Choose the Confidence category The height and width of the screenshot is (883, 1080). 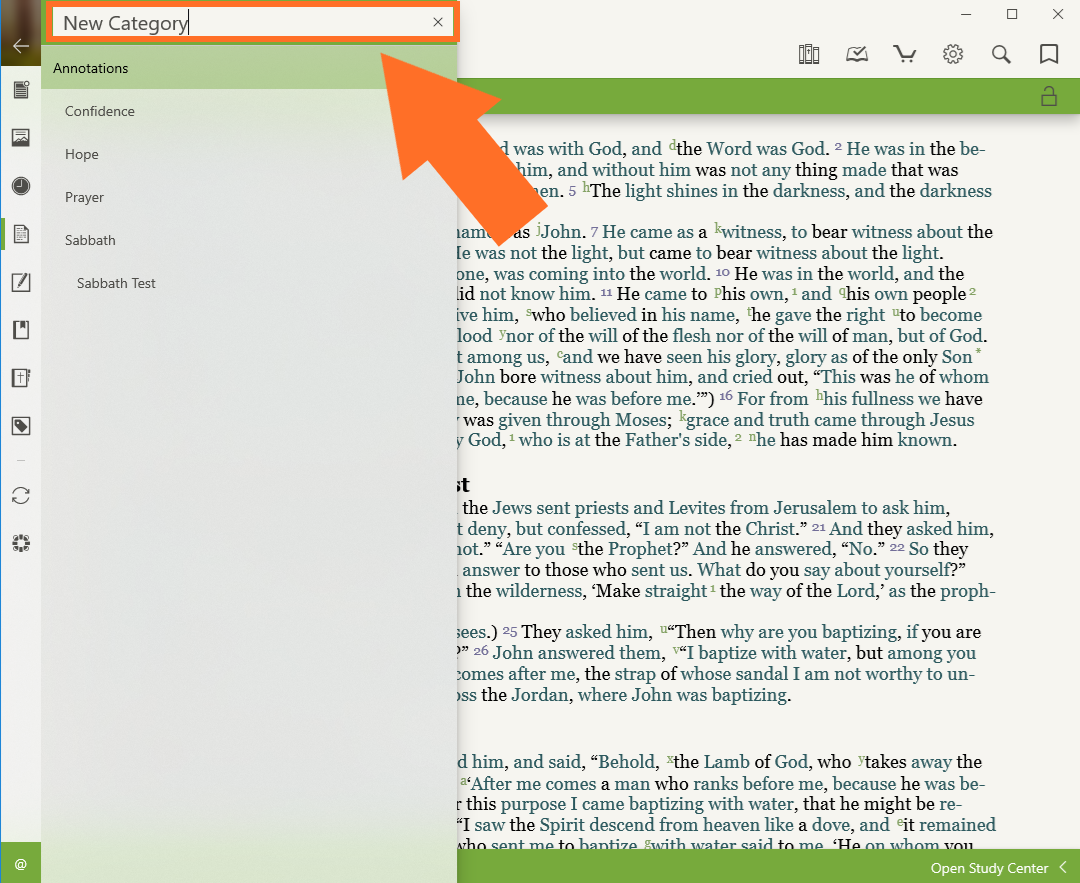tap(100, 112)
